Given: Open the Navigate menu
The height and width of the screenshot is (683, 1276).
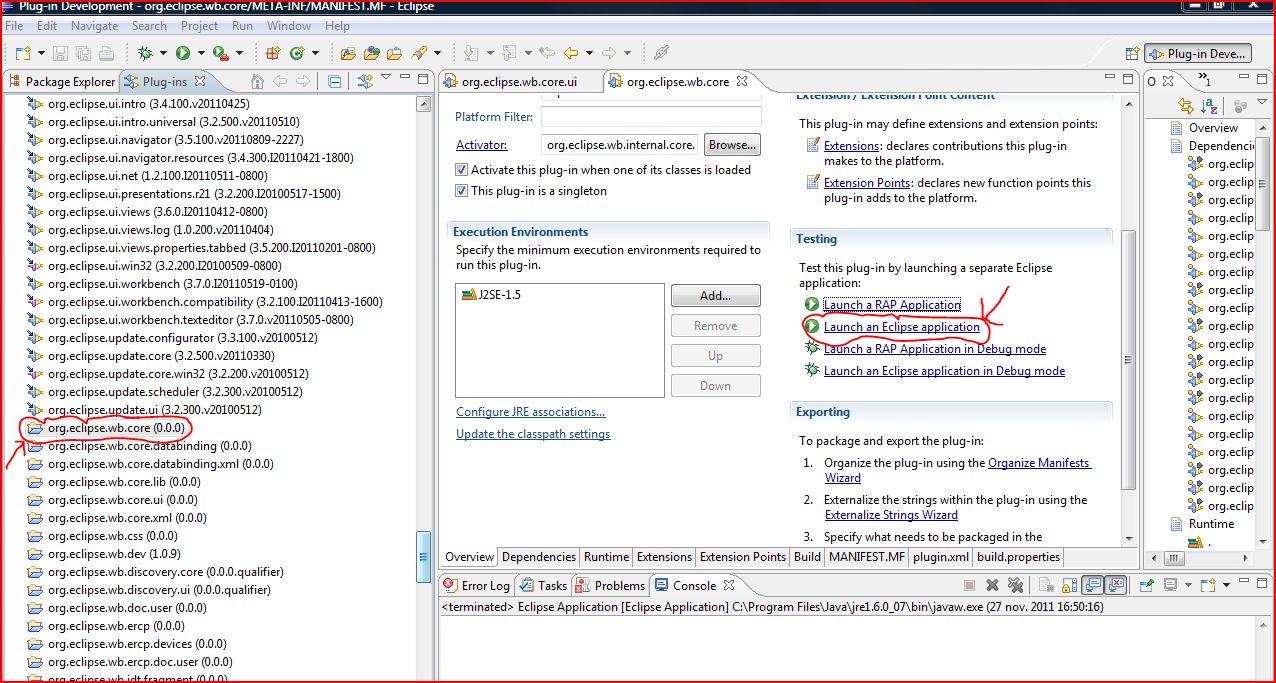Looking at the screenshot, I should (x=94, y=26).
